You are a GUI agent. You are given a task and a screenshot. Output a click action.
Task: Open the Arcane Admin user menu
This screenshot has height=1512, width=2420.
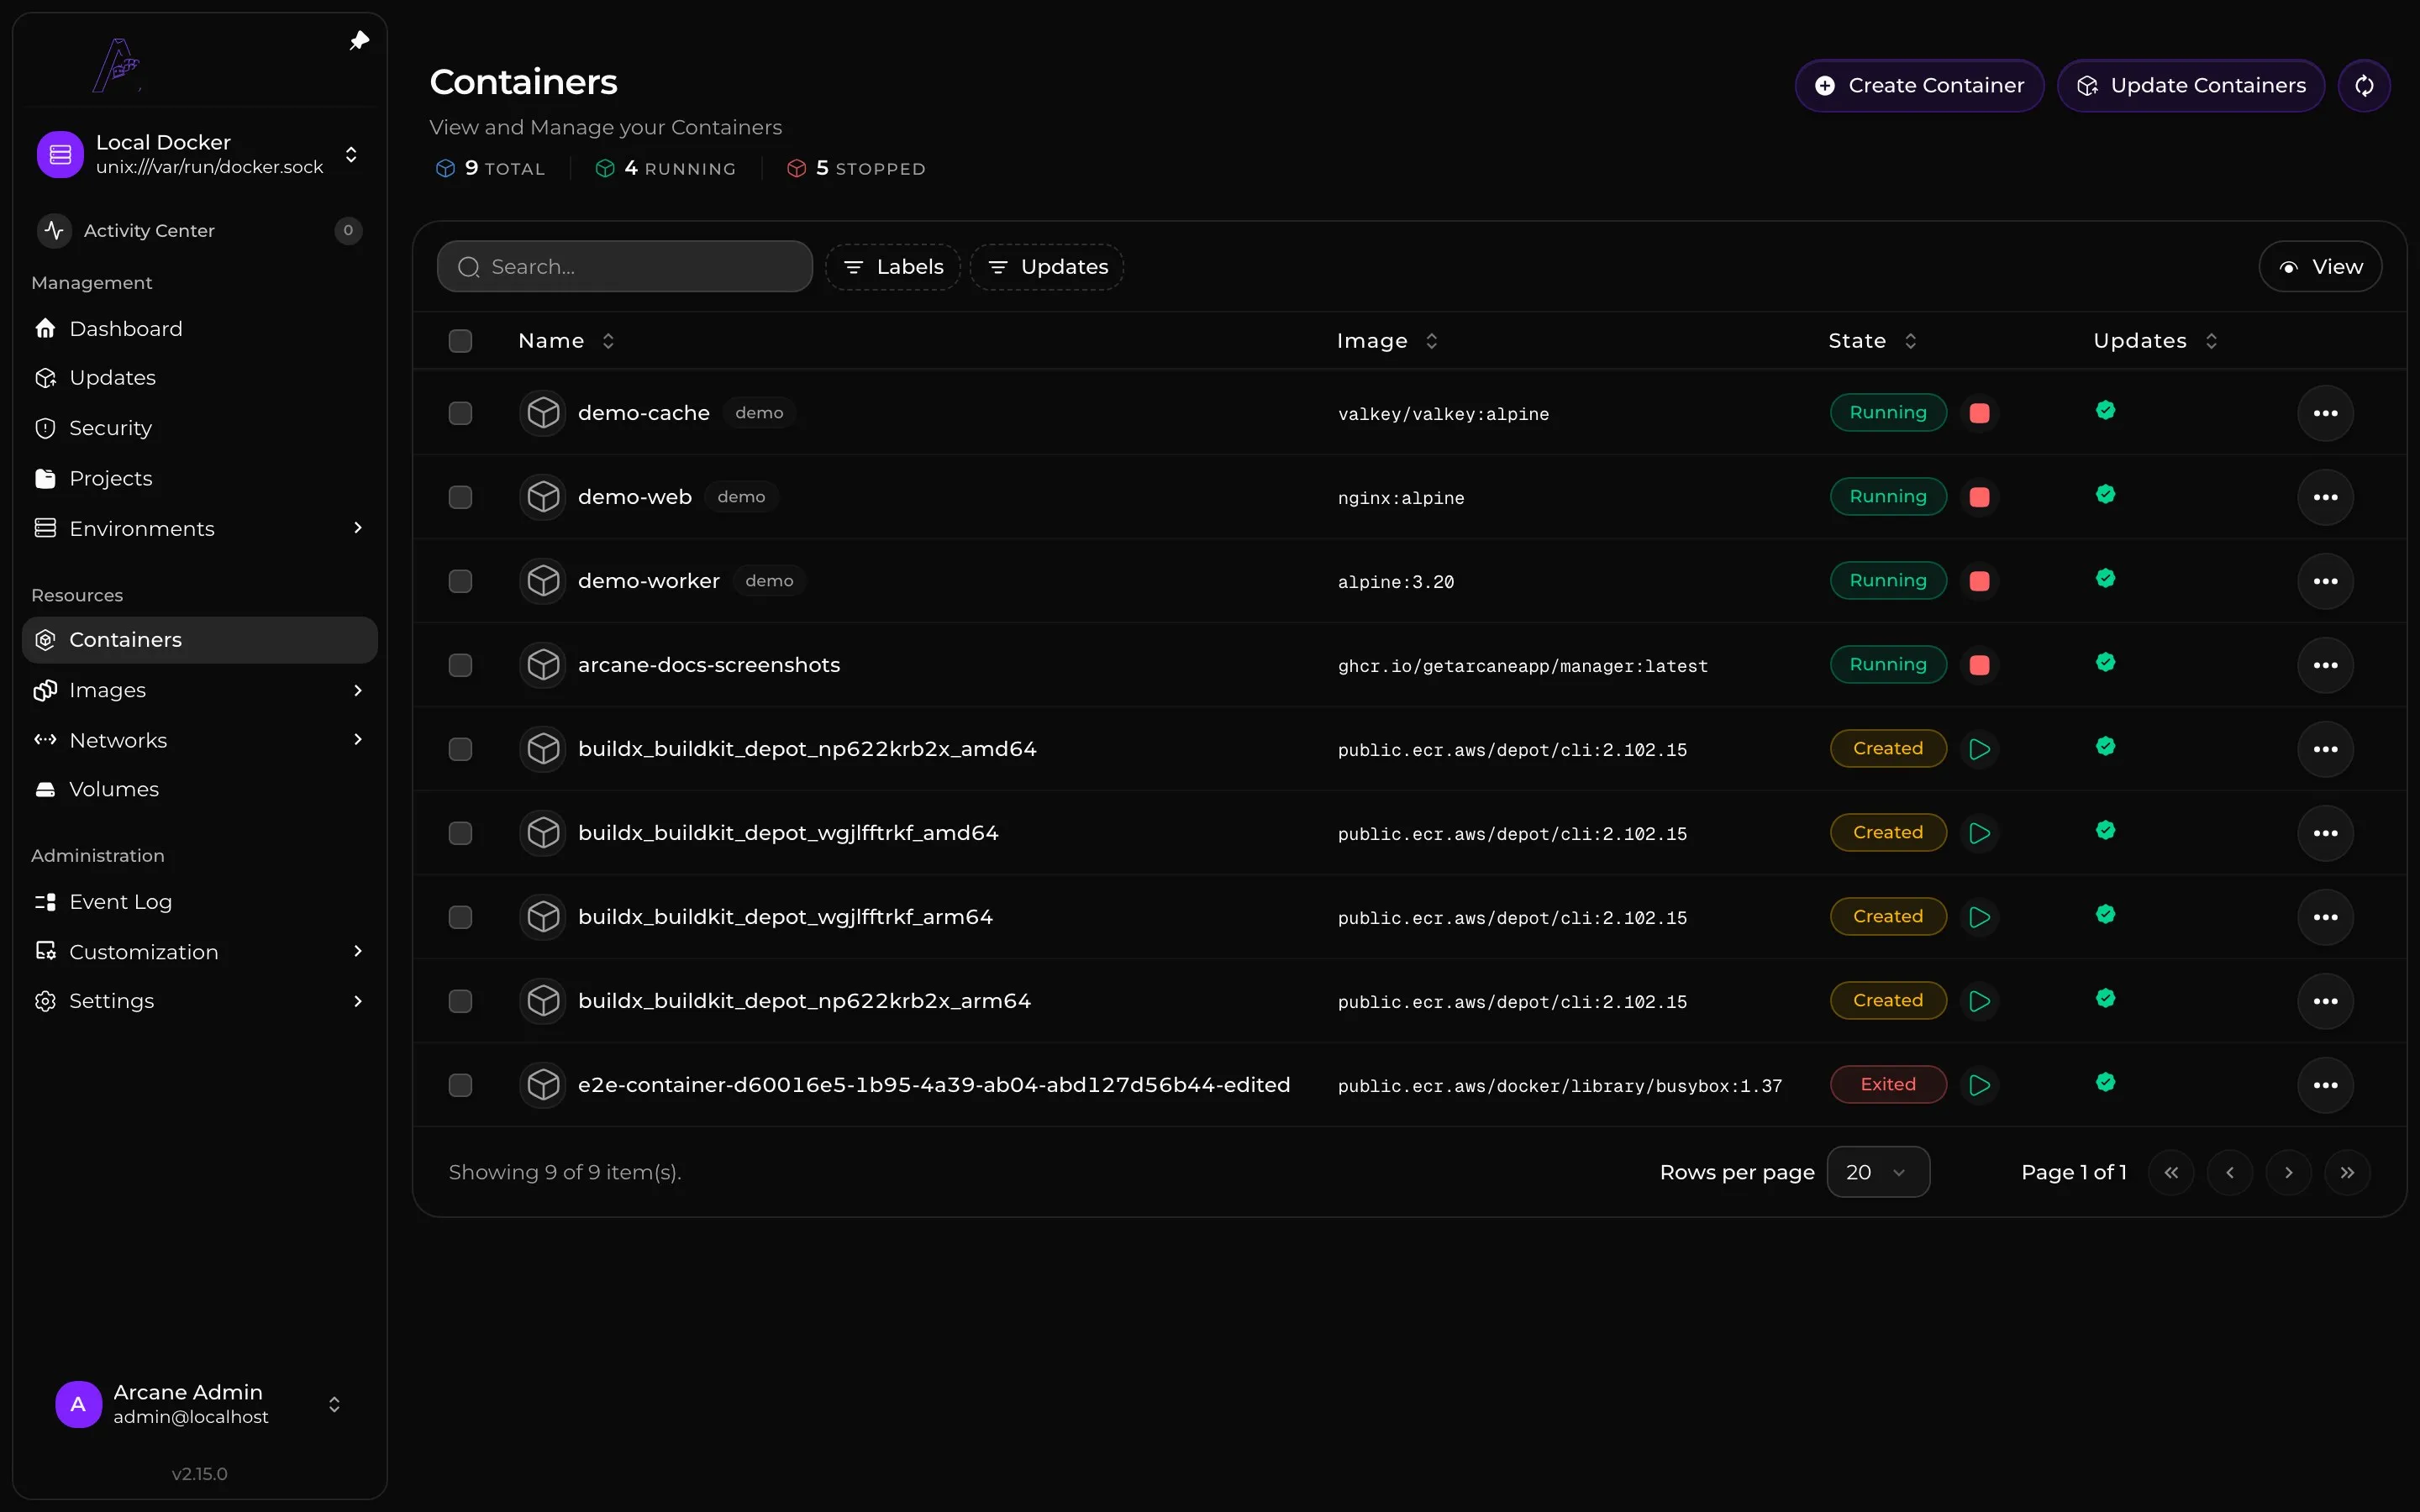click(199, 1404)
